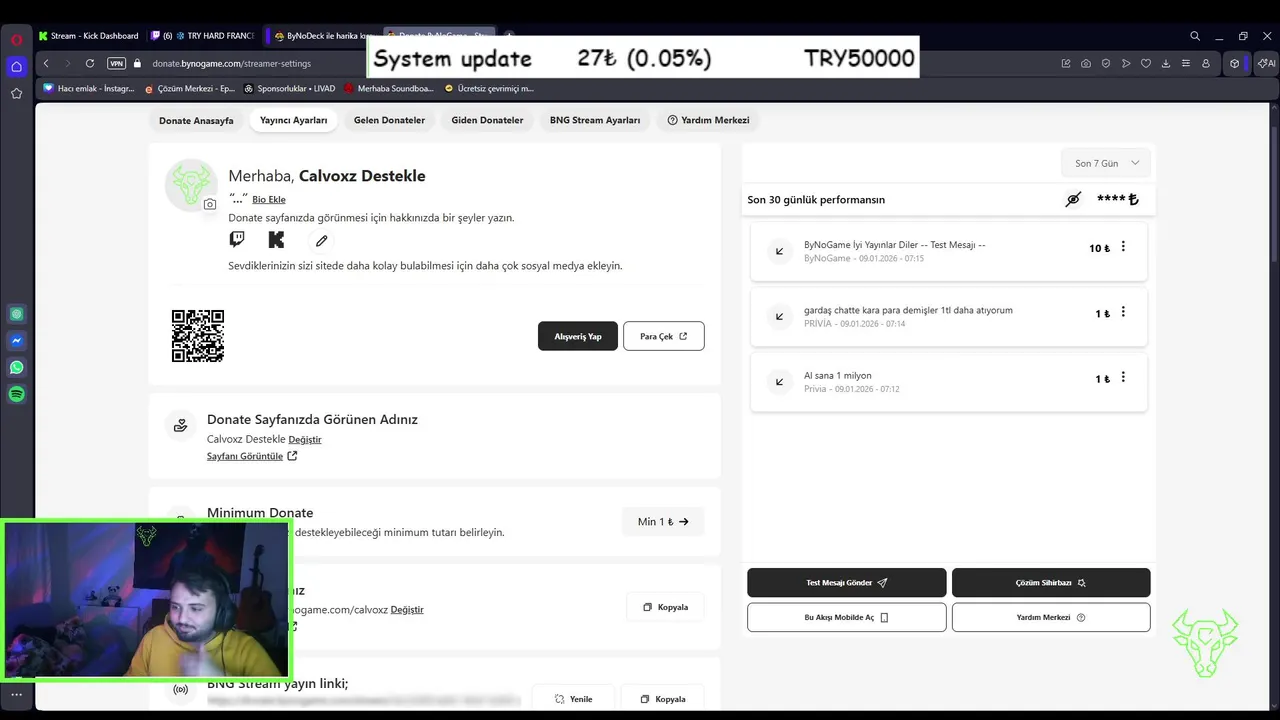Image resolution: width=1280 pixels, height=720 pixels.
Task: Open the Giden Donateler tab
Action: tap(487, 120)
